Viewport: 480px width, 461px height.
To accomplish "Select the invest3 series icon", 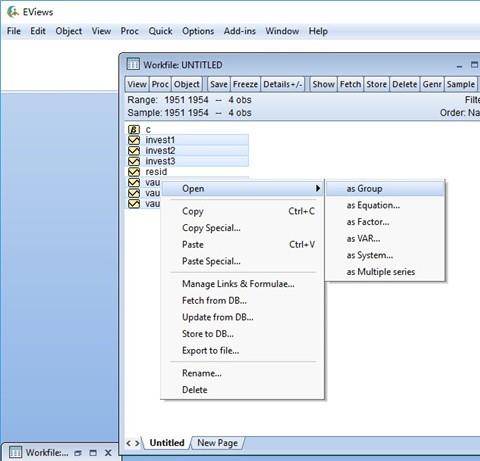I will tap(134, 161).
